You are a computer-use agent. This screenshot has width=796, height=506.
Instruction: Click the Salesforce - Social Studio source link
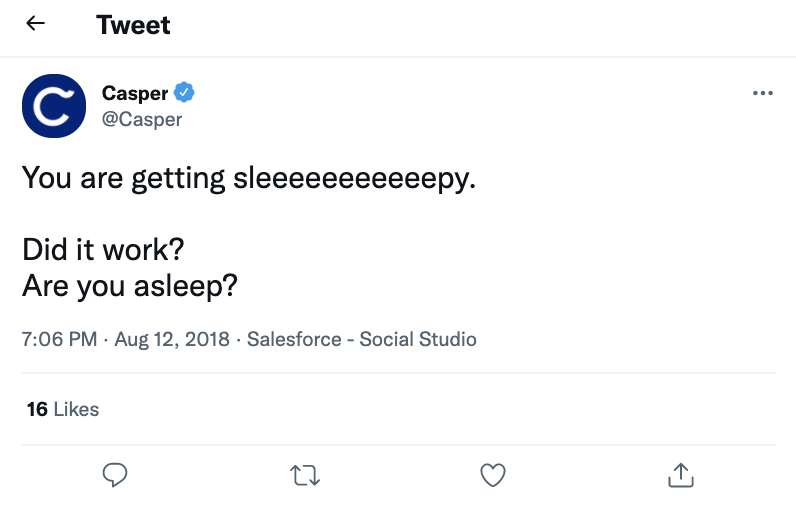tap(362, 339)
